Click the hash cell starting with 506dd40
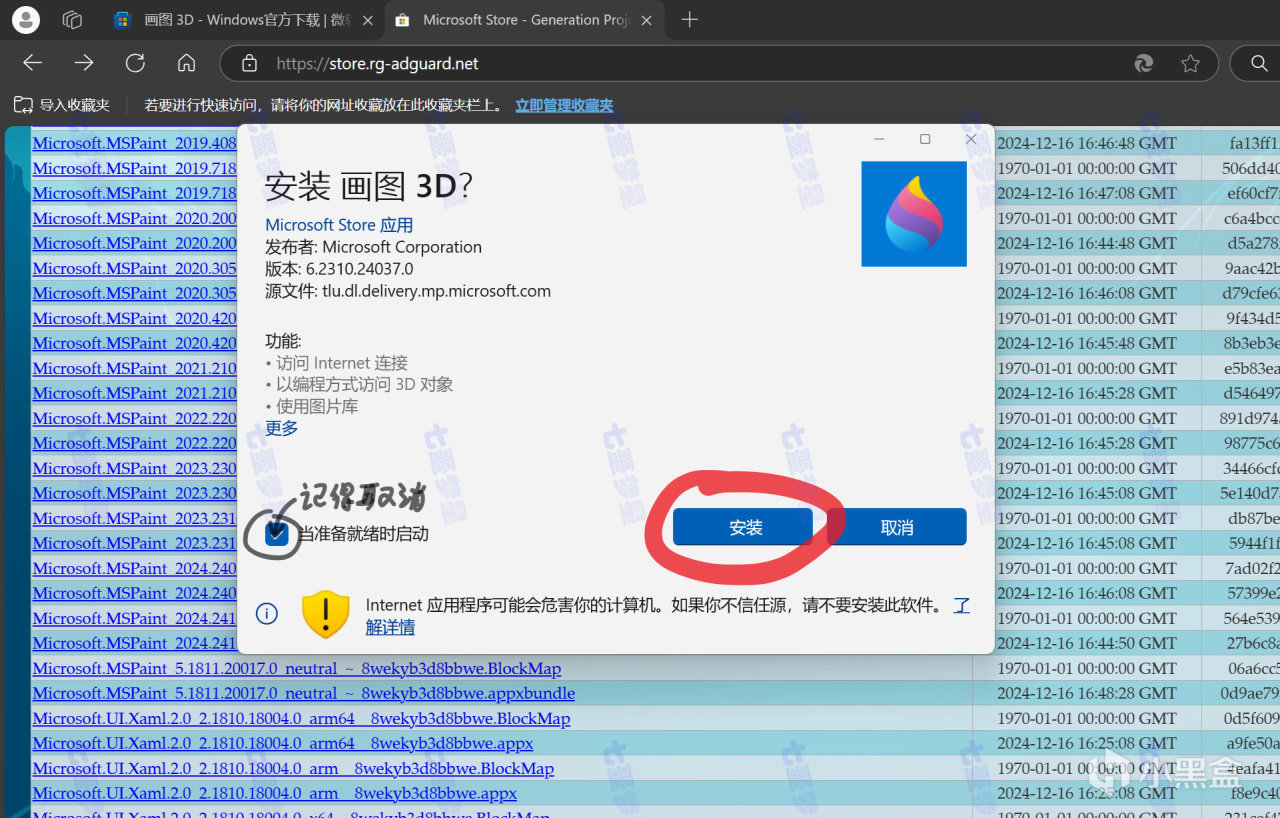 pyautogui.click(x=1251, y=168)
